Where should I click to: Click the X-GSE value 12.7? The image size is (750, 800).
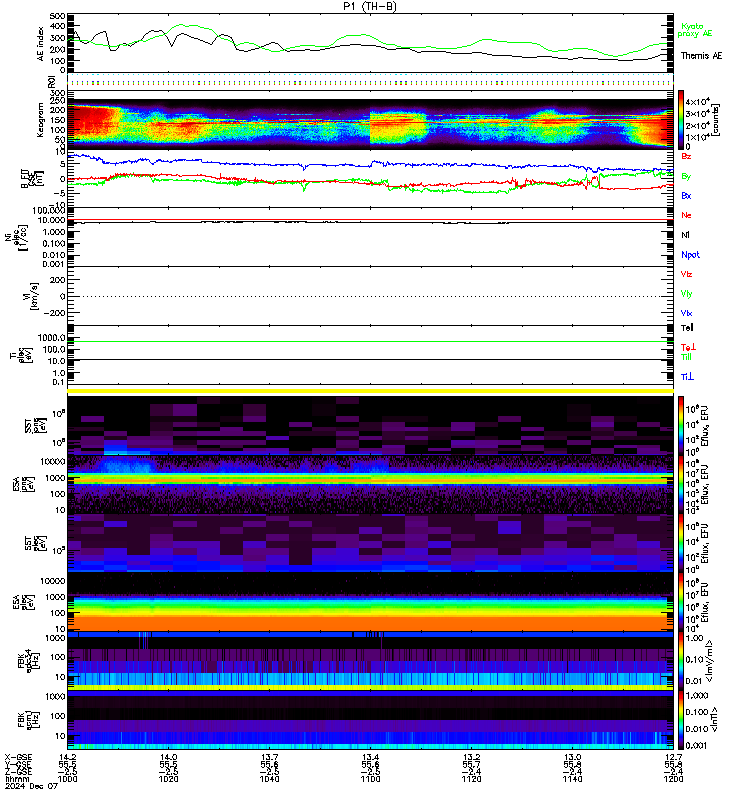[673, 757]
